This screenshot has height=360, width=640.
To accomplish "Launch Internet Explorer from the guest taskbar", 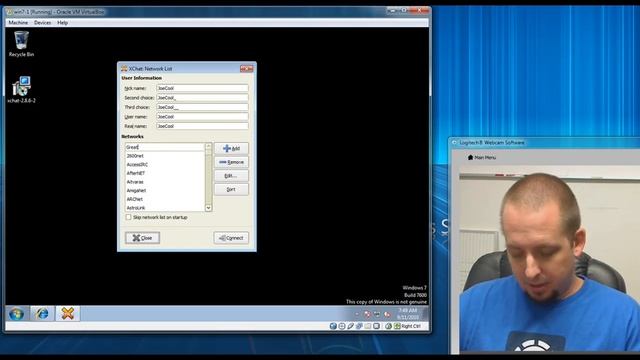I will tap(42, 313).
